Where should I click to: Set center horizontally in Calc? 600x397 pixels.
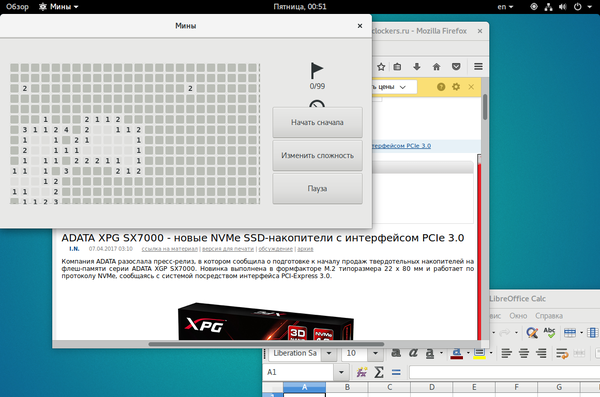[x=524, y=353]
